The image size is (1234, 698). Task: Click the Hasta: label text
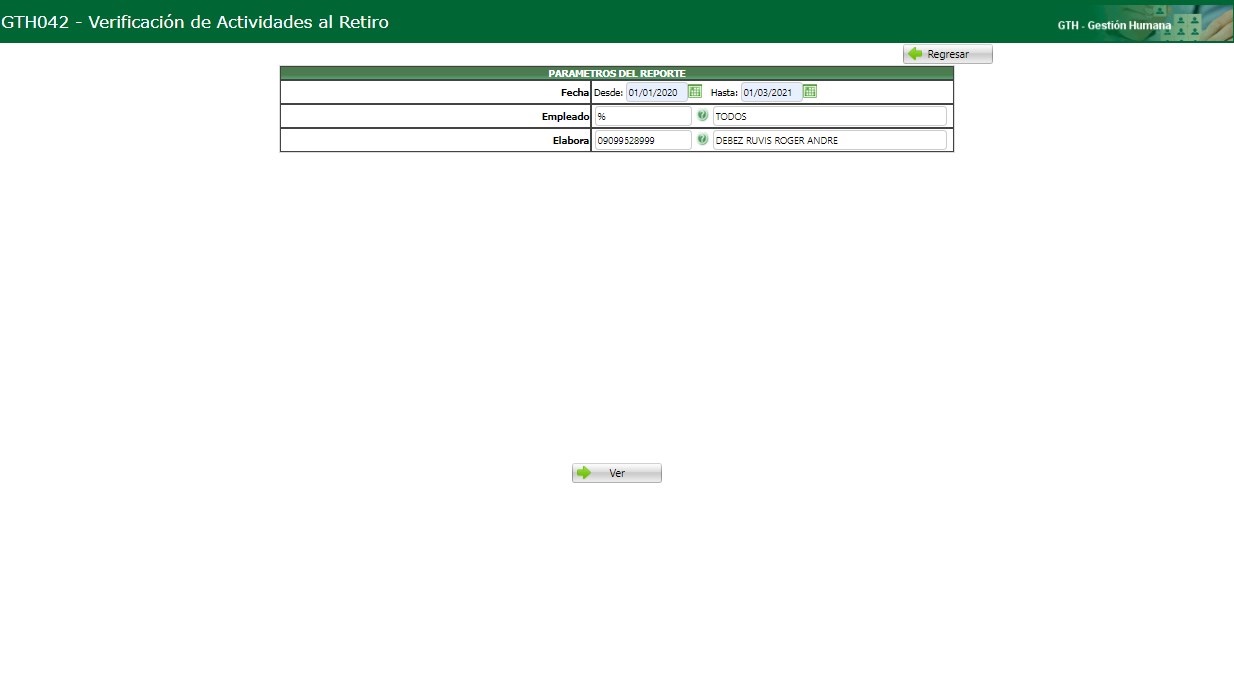pyautogui.click(x=724, y=92)
